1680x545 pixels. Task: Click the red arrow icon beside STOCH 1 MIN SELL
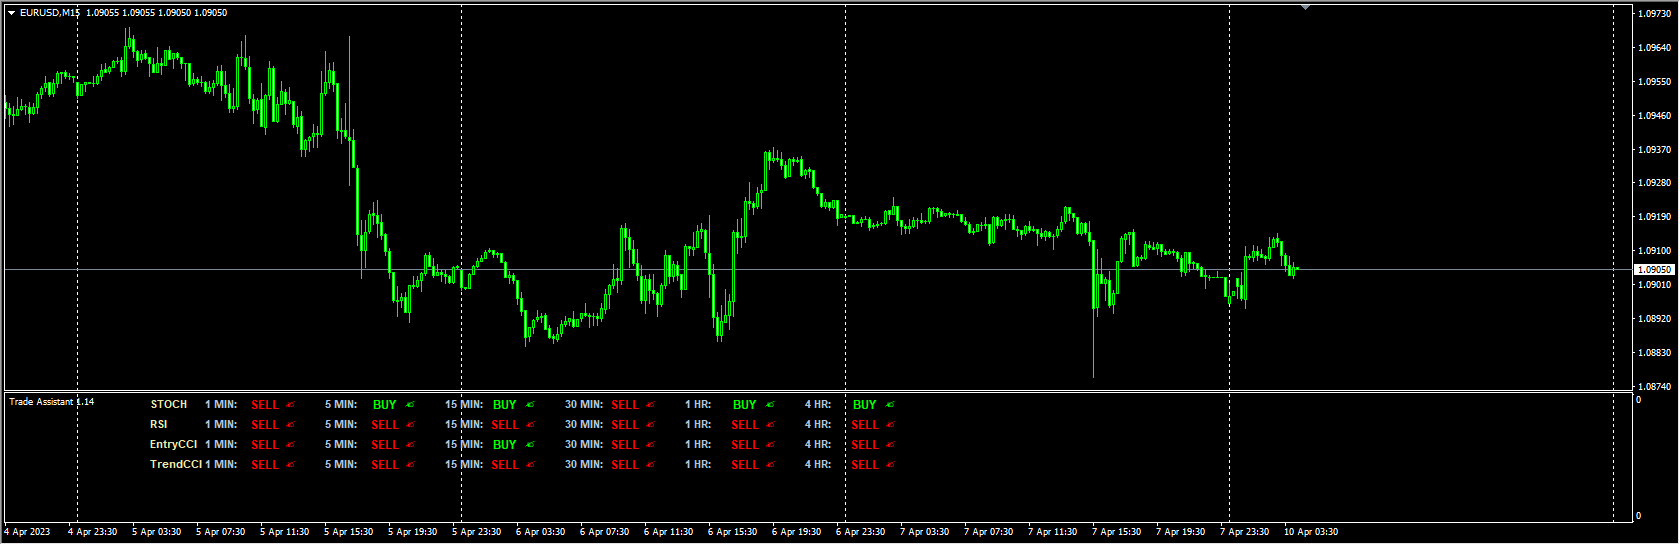tap(291, 405)
